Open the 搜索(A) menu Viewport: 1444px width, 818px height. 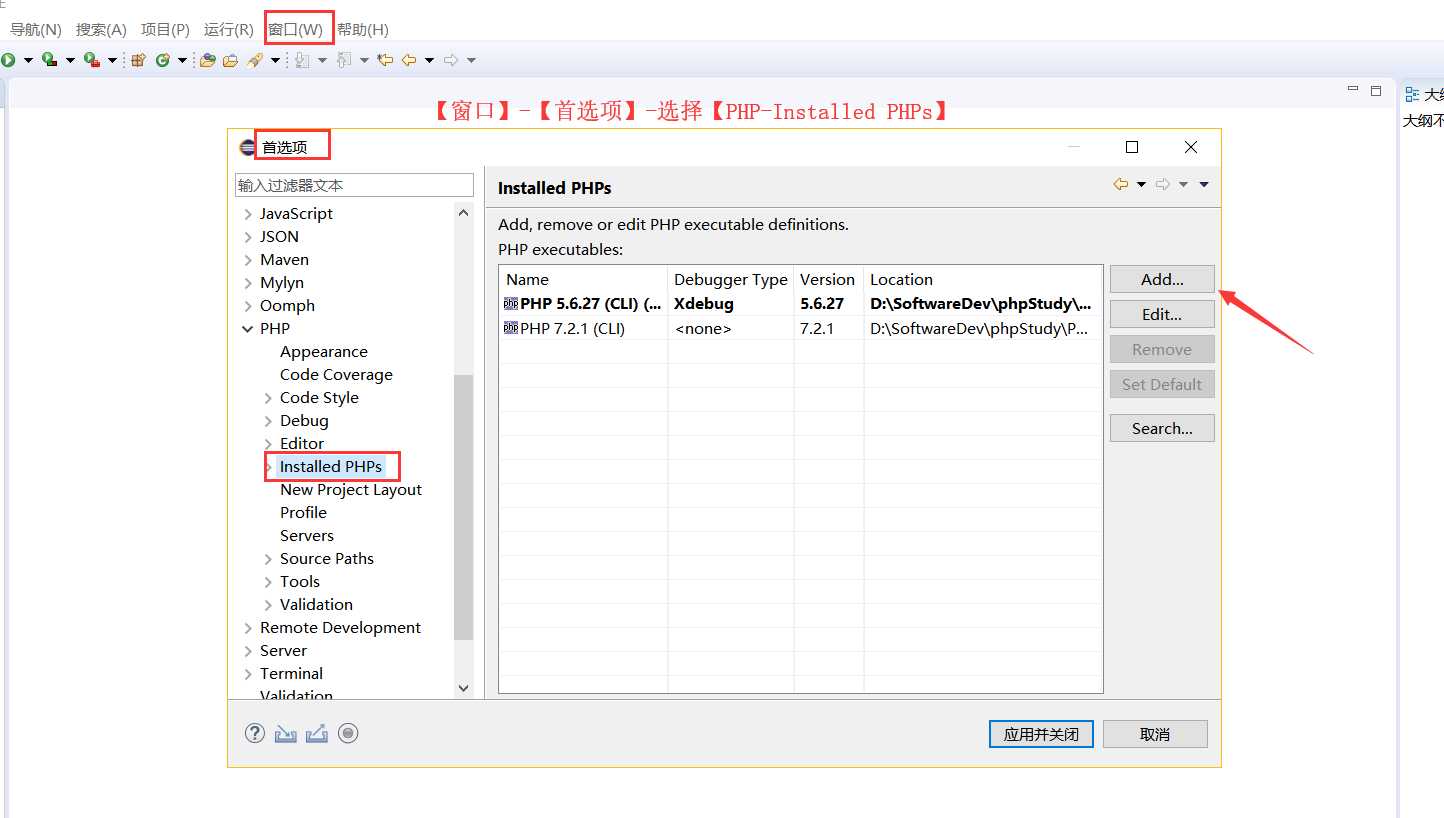click(x=101, y=29)
